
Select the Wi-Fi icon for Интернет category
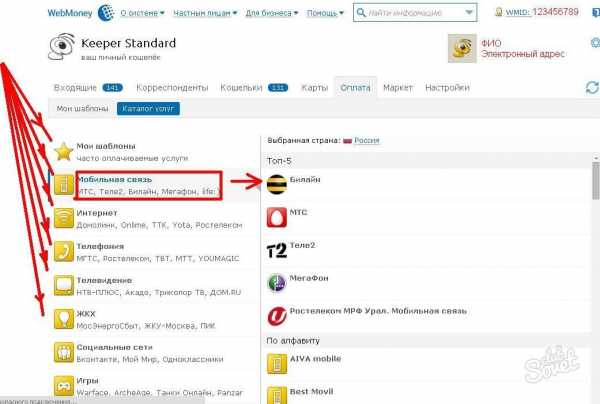64,218
